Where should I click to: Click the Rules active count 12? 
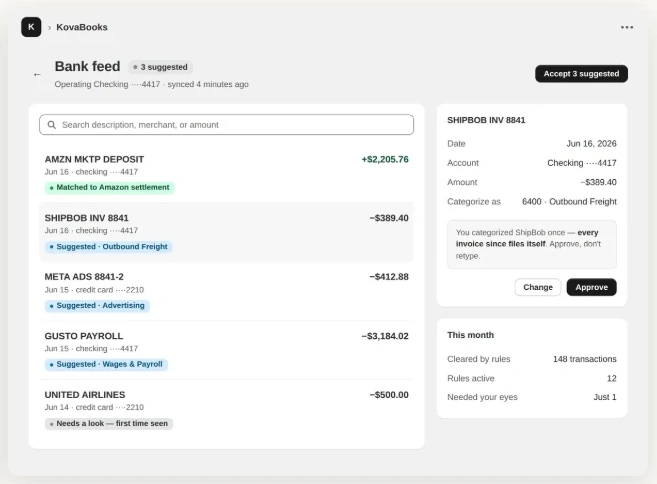tap(611, 378)
